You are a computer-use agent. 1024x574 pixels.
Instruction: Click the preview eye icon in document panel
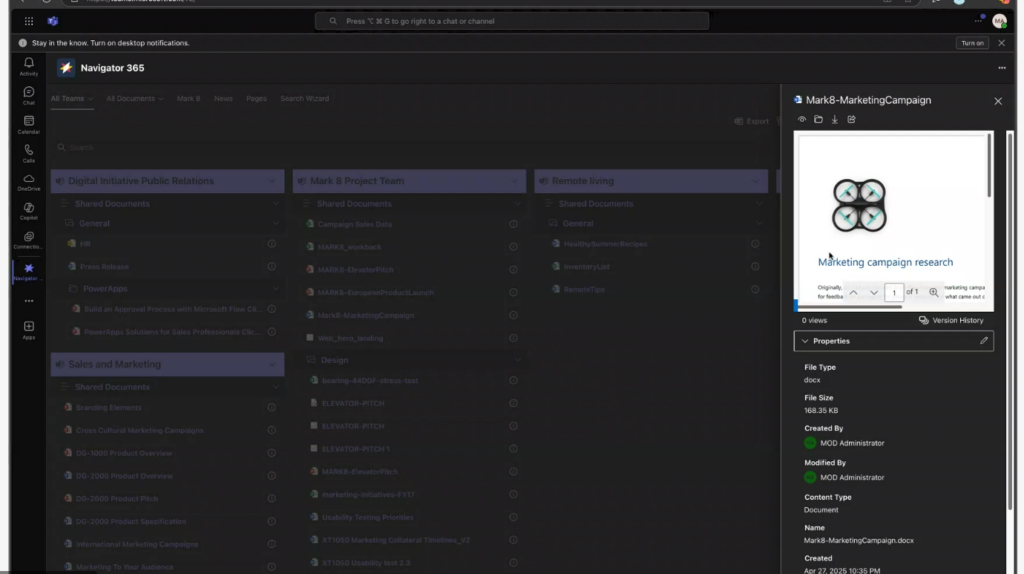click(801, 120)
